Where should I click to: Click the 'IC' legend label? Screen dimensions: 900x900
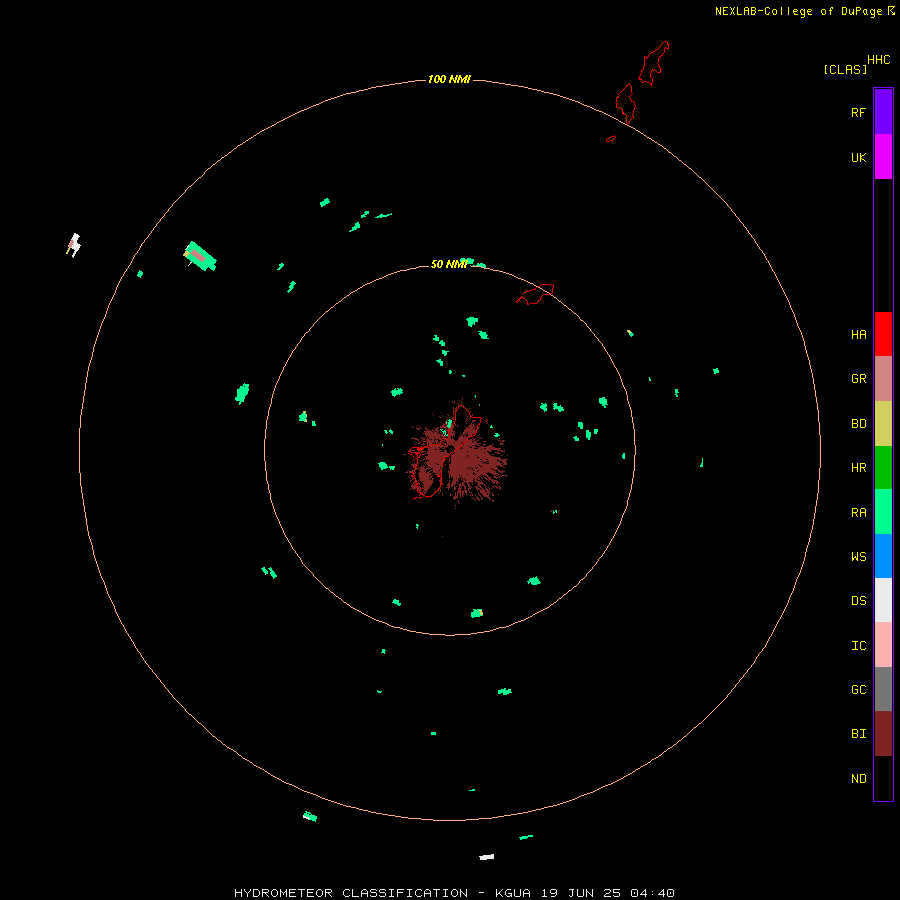pos(858,646)
